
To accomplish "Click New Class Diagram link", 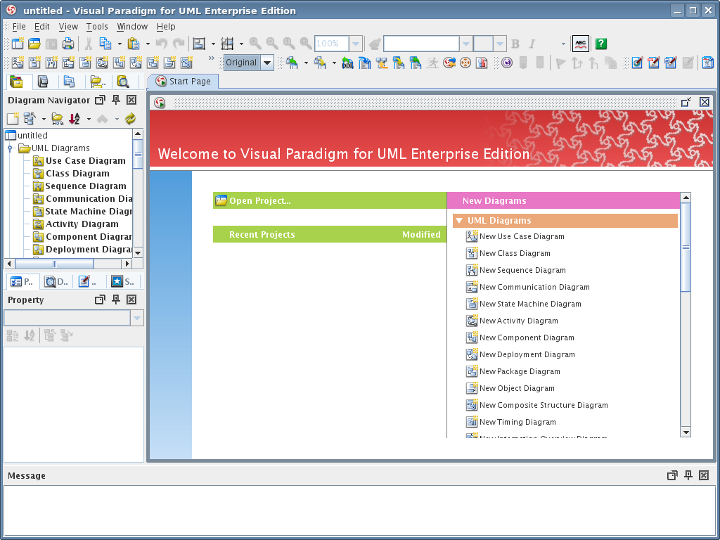I will (x=515, y=253).
